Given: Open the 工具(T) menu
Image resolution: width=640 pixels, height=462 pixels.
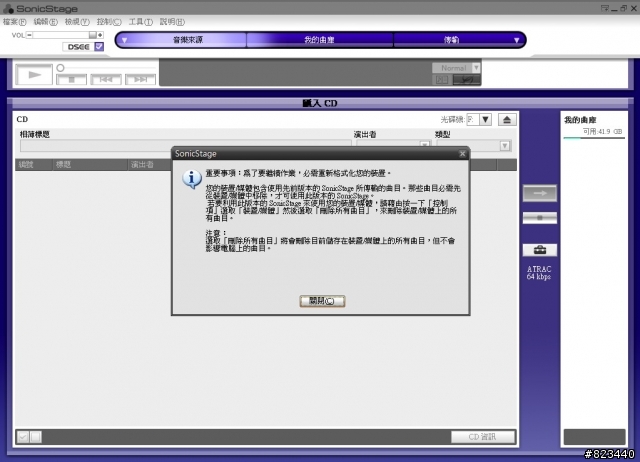Looking at the screenshot, I should 140,22.
